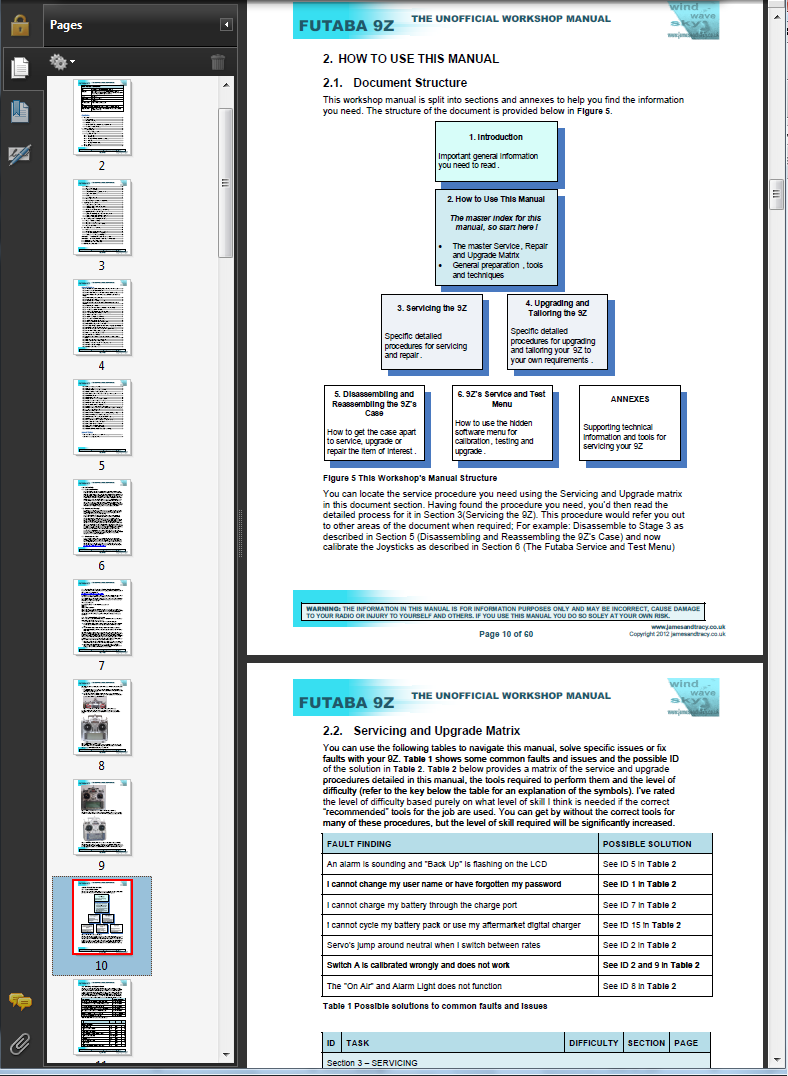Select page 2 thumbnail

click(x=102, y=117)
